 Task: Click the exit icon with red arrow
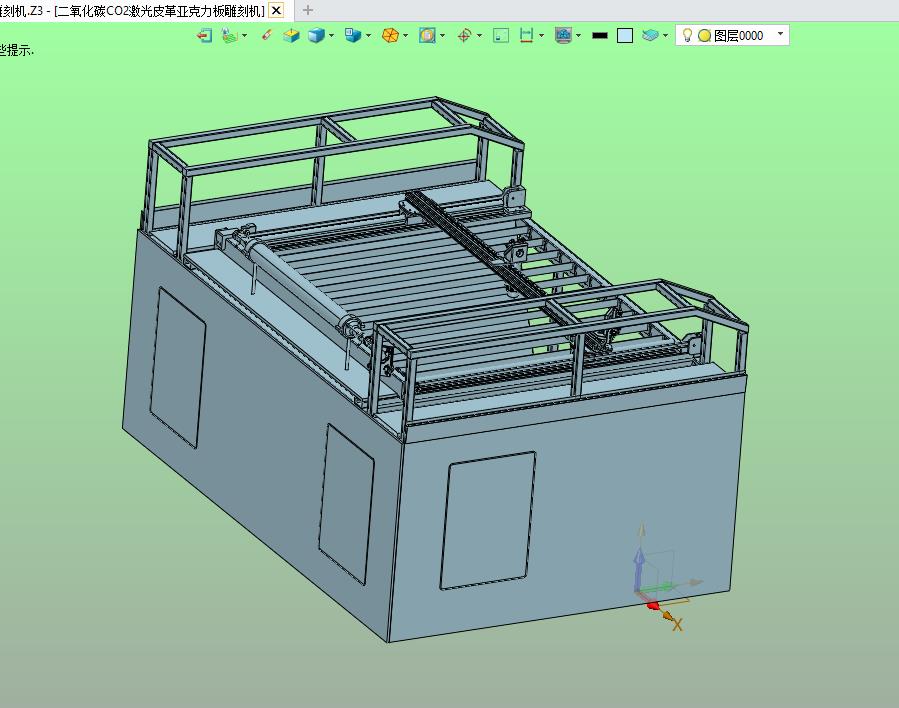pos(204,36)
